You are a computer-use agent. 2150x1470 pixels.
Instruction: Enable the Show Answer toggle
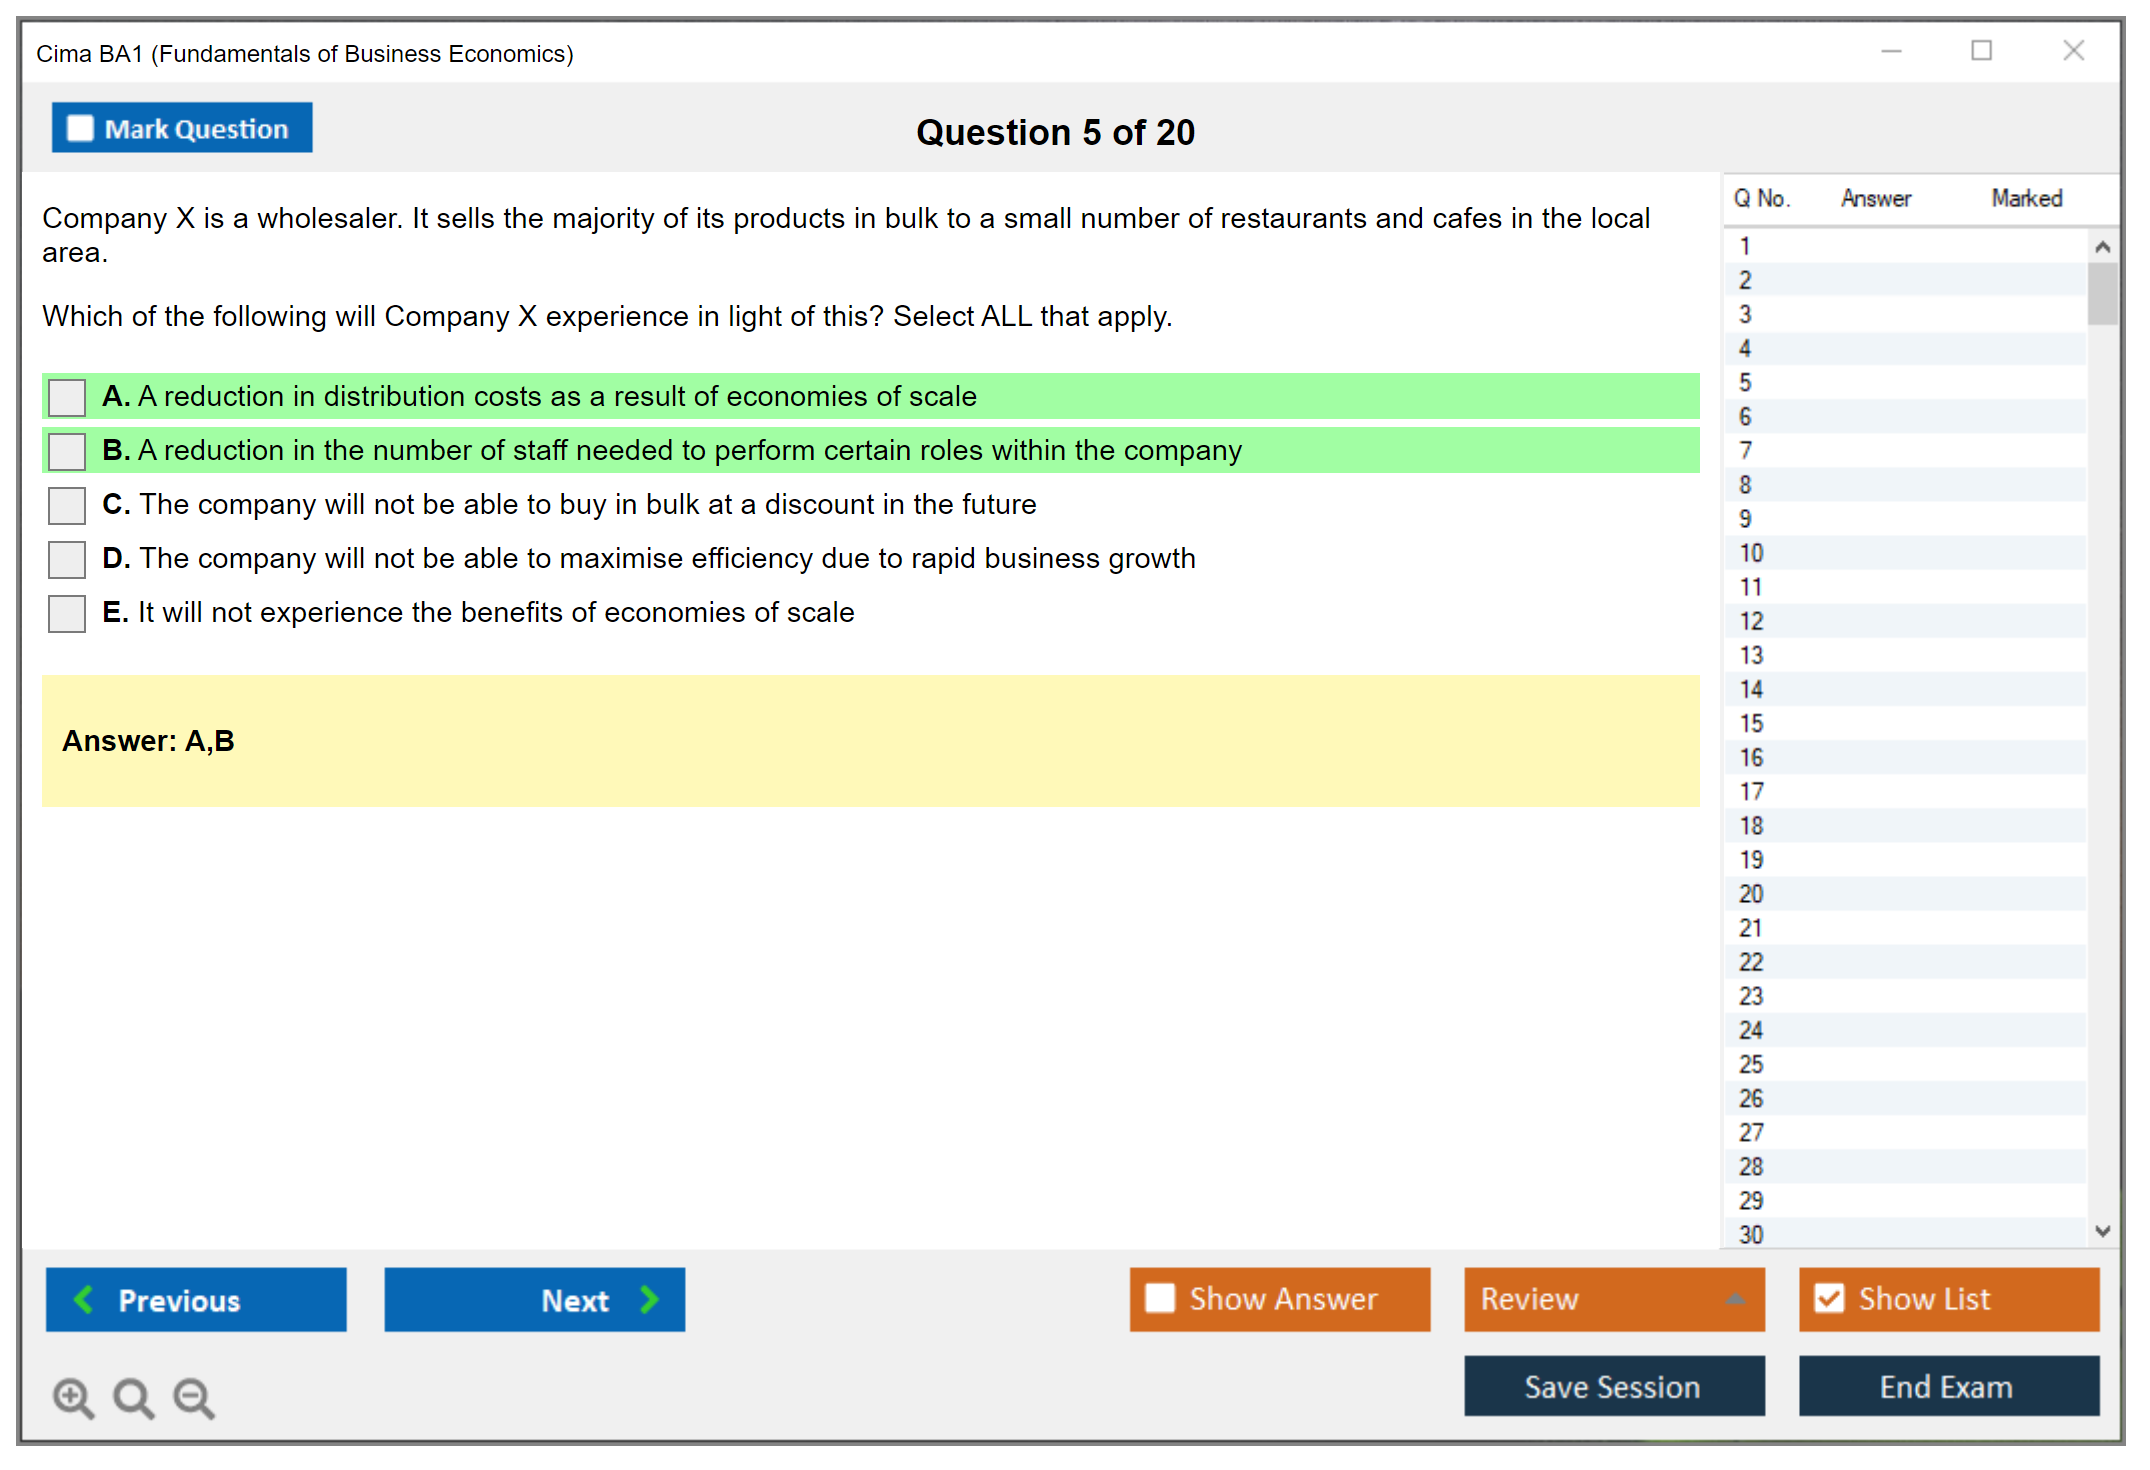tap(1160, 1299)
